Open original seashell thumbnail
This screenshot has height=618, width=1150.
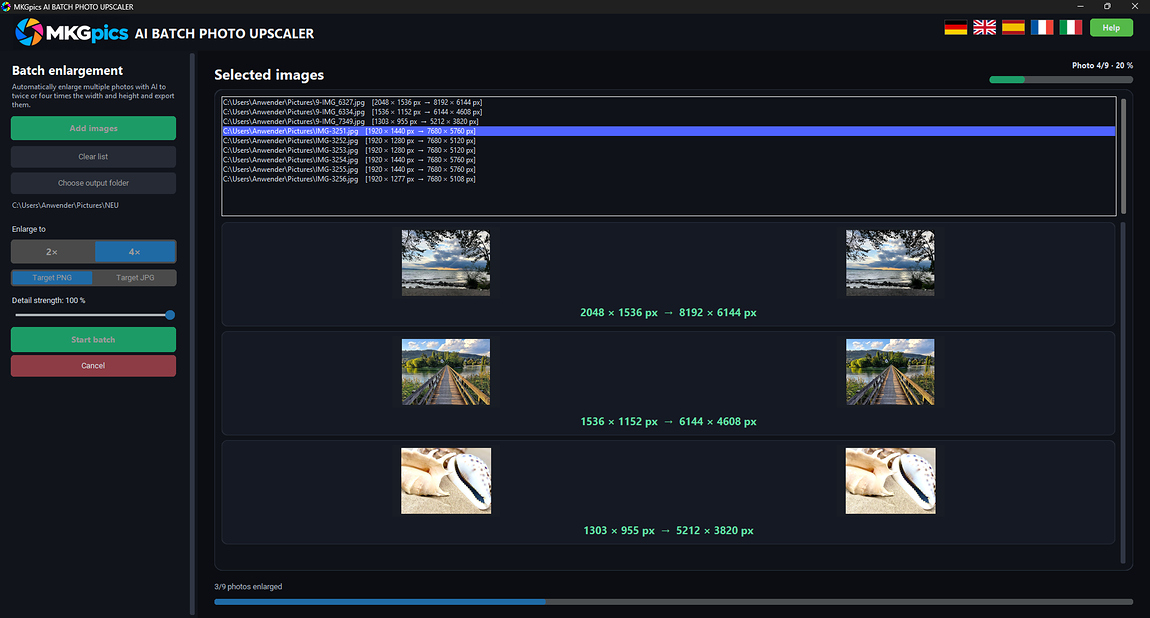[446, 481]
